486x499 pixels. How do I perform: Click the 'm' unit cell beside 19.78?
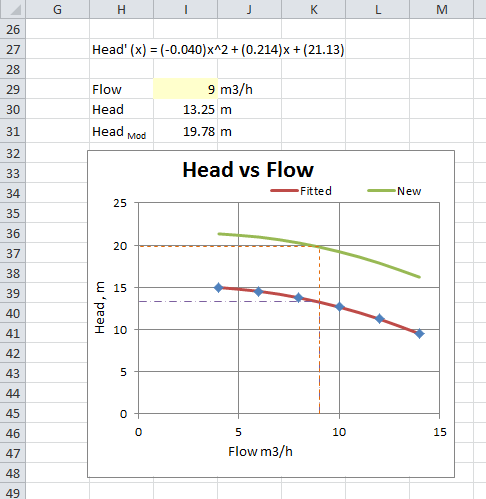tap(249, 131)
